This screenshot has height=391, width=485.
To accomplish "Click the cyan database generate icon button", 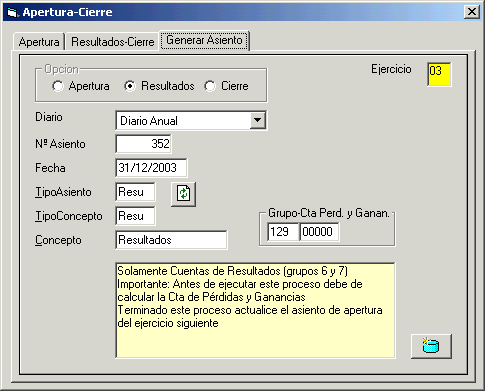I will 431,346.
